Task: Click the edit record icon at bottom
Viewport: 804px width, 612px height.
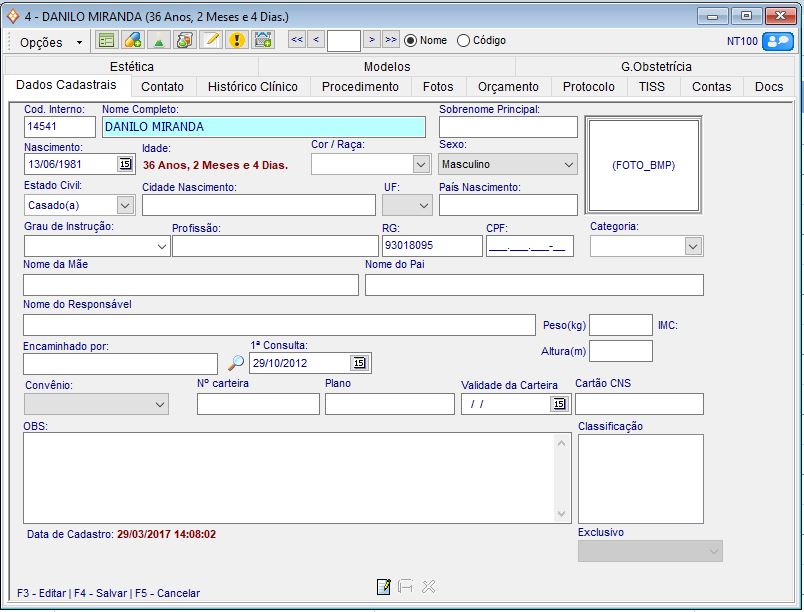Action: pyautogui.click(x=383, y=587)
